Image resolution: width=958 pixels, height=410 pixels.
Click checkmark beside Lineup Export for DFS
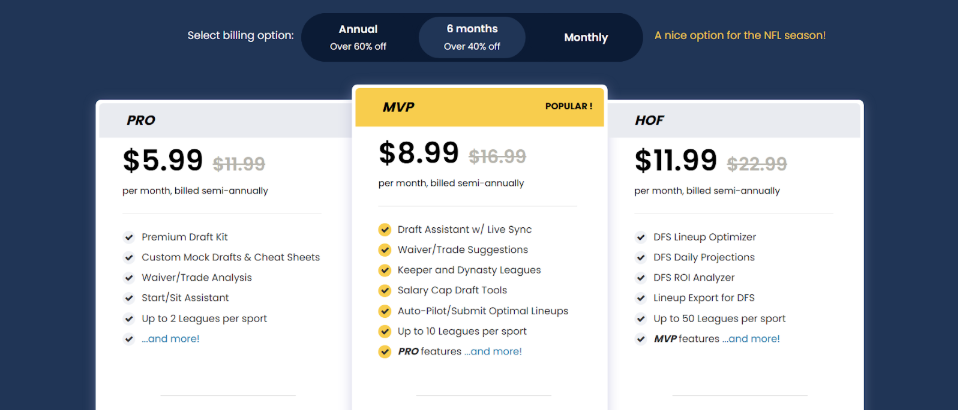coord(640,298)
